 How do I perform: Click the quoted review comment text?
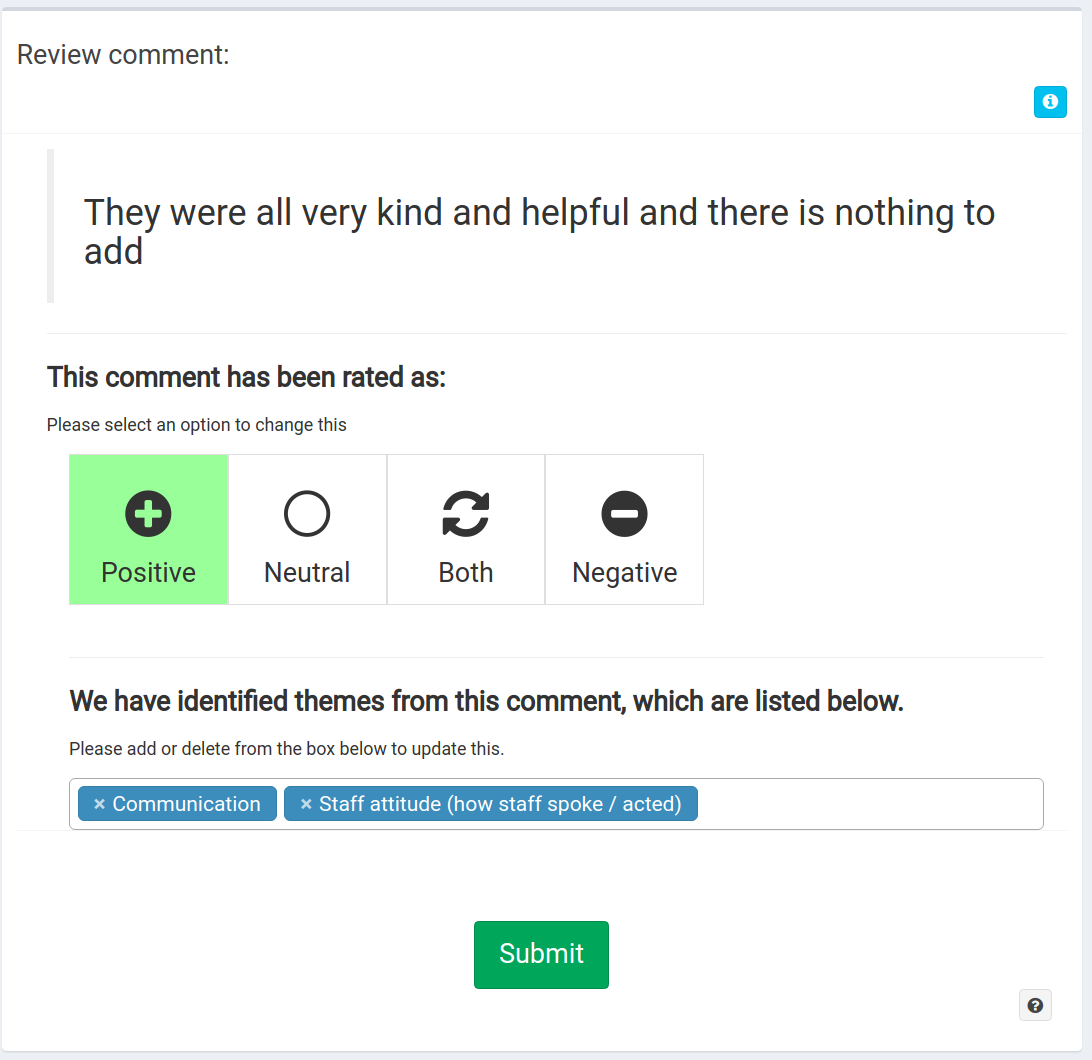pos(539,231)
